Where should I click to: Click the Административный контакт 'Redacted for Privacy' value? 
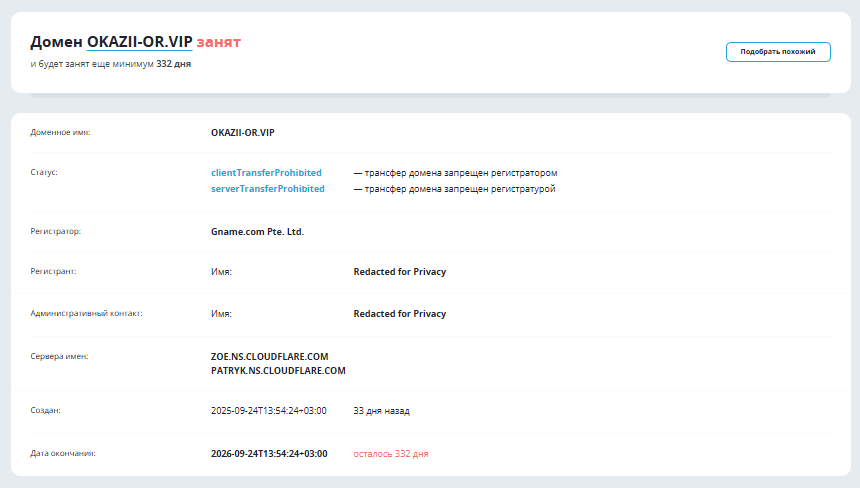click(x=399, y=313)
